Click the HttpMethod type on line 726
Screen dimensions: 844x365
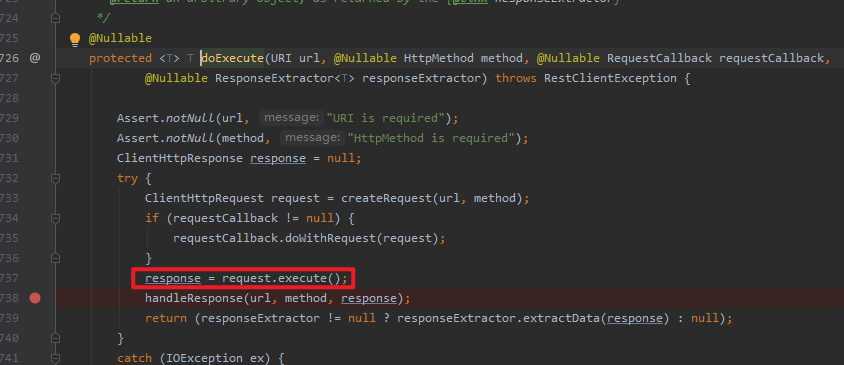click(x=439, y=58)
